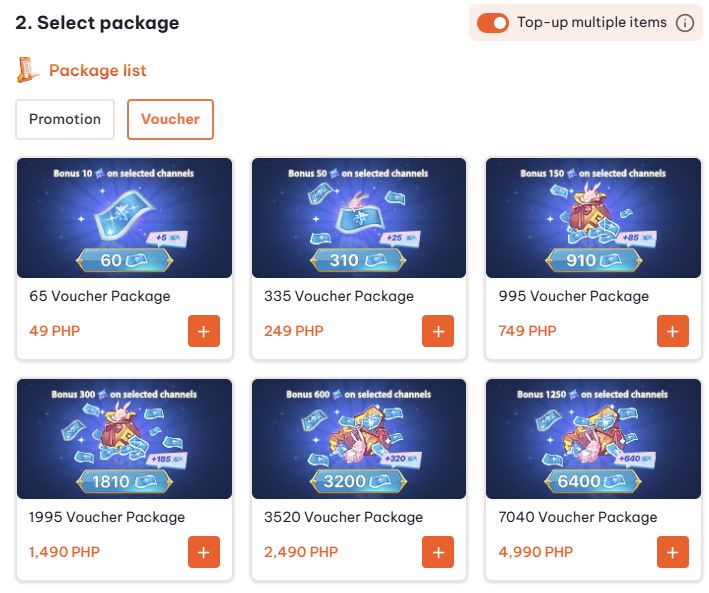Click the Package list ticket icon
Viewport: 709px width, 593px height.
27,70
